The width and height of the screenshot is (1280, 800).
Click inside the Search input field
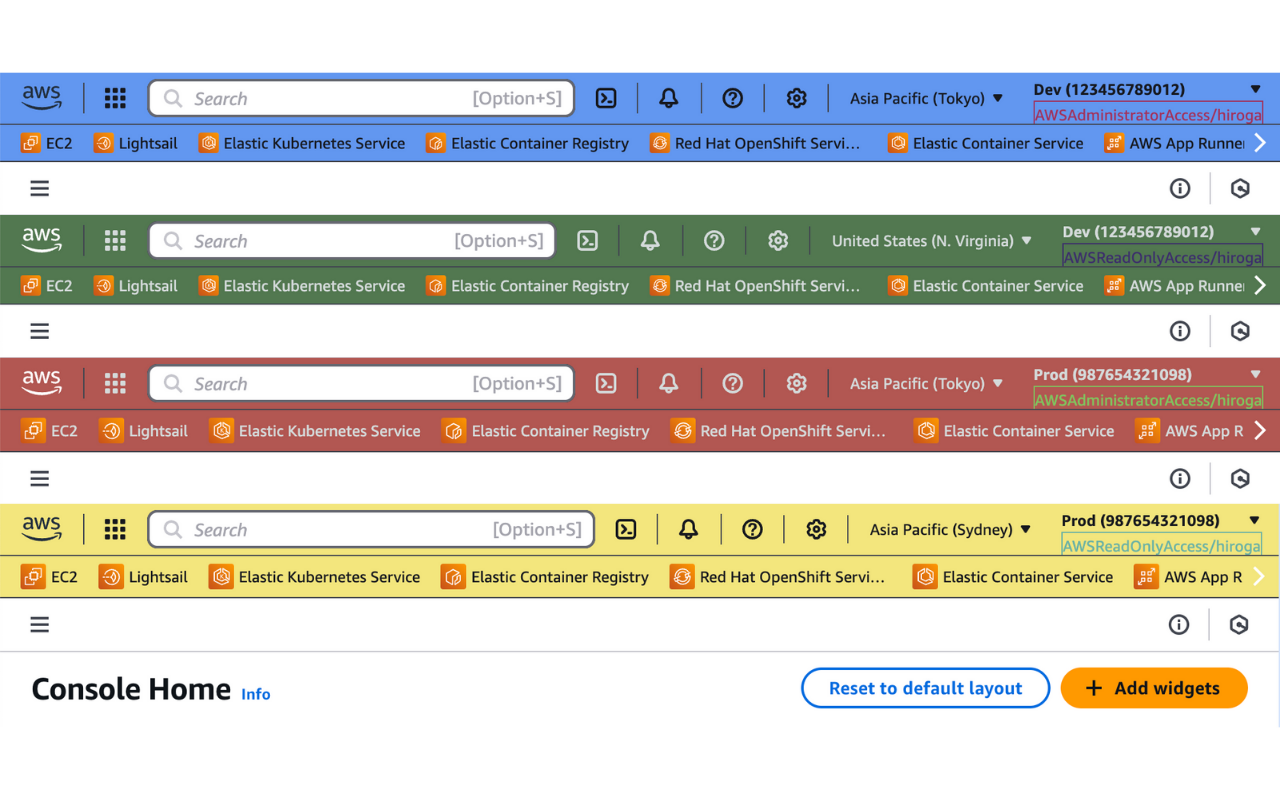click(x=360, y=98)
